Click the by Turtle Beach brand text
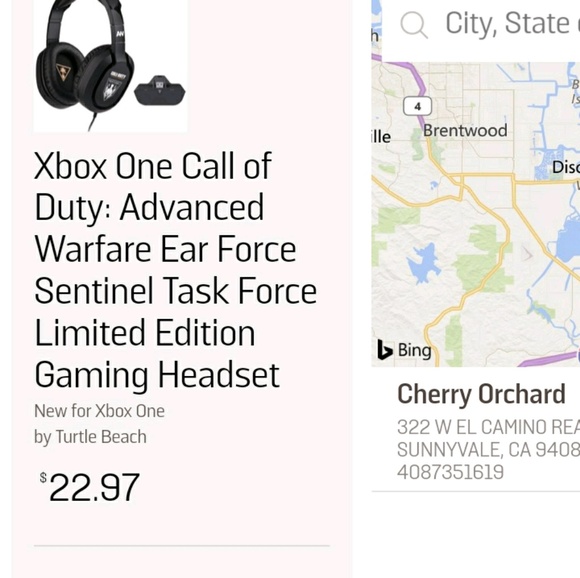580x578 pixels. (x=90, y=437)
